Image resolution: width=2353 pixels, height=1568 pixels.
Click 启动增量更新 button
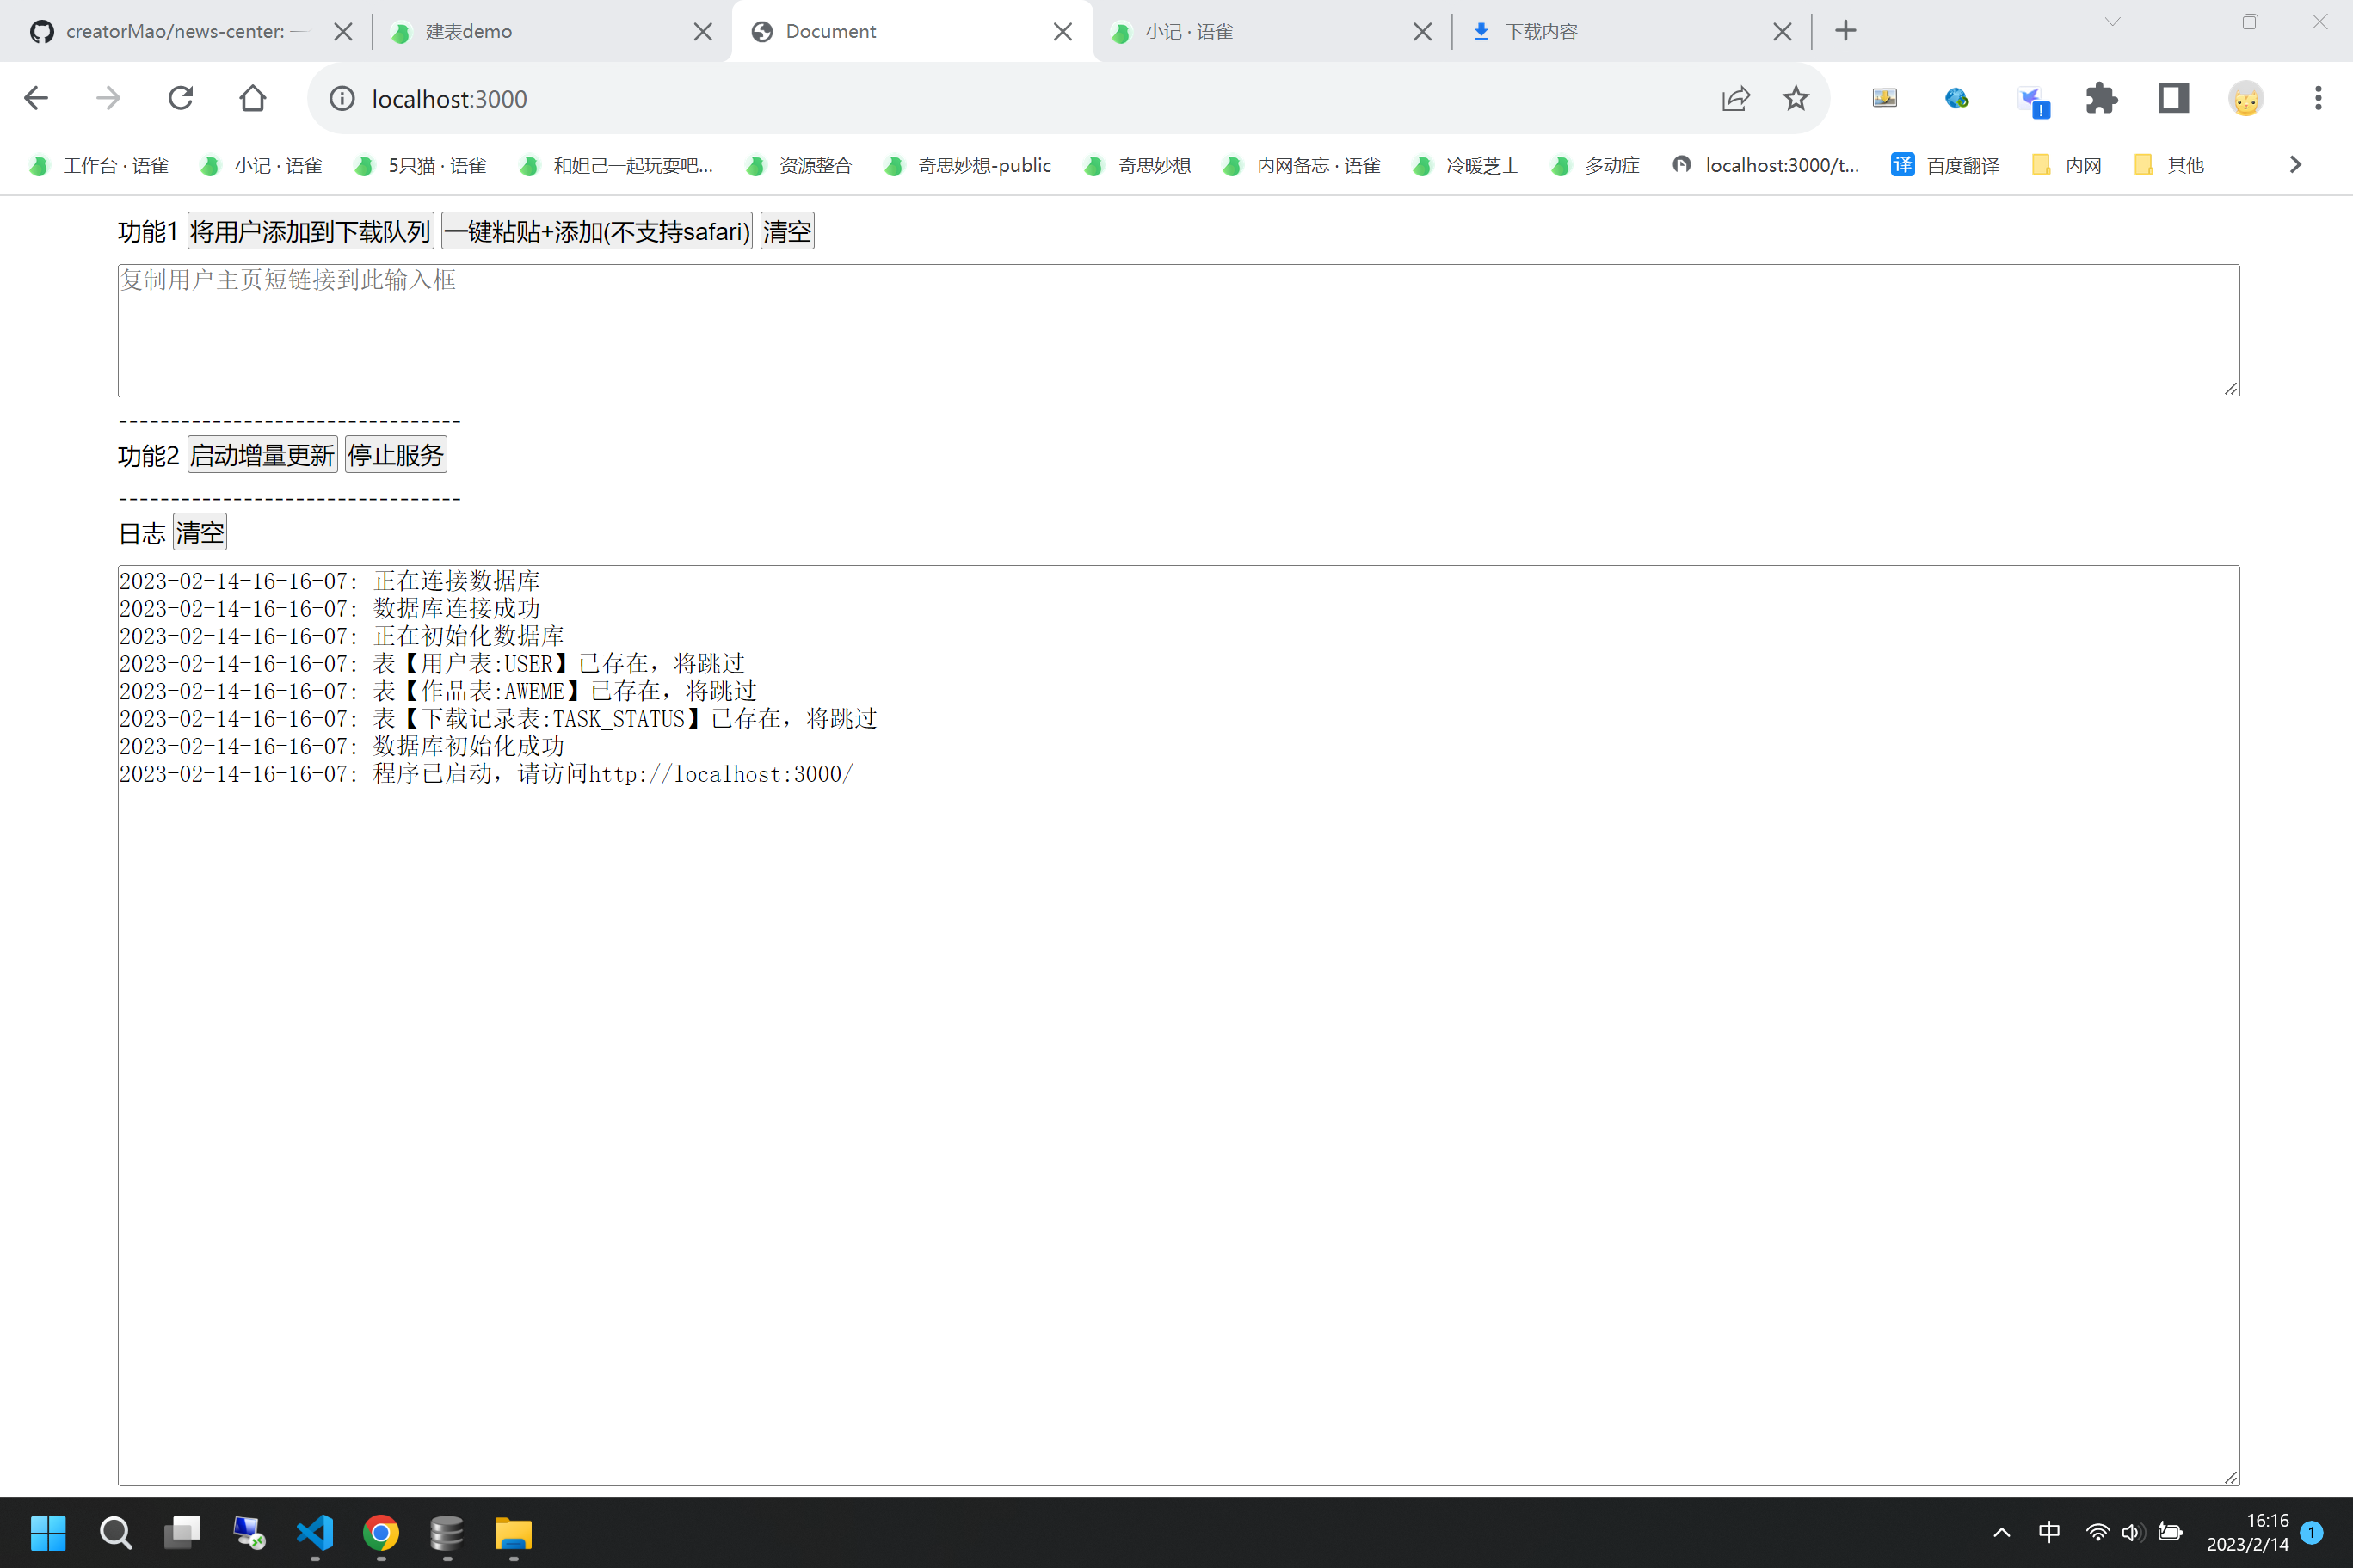pos(262,456)
